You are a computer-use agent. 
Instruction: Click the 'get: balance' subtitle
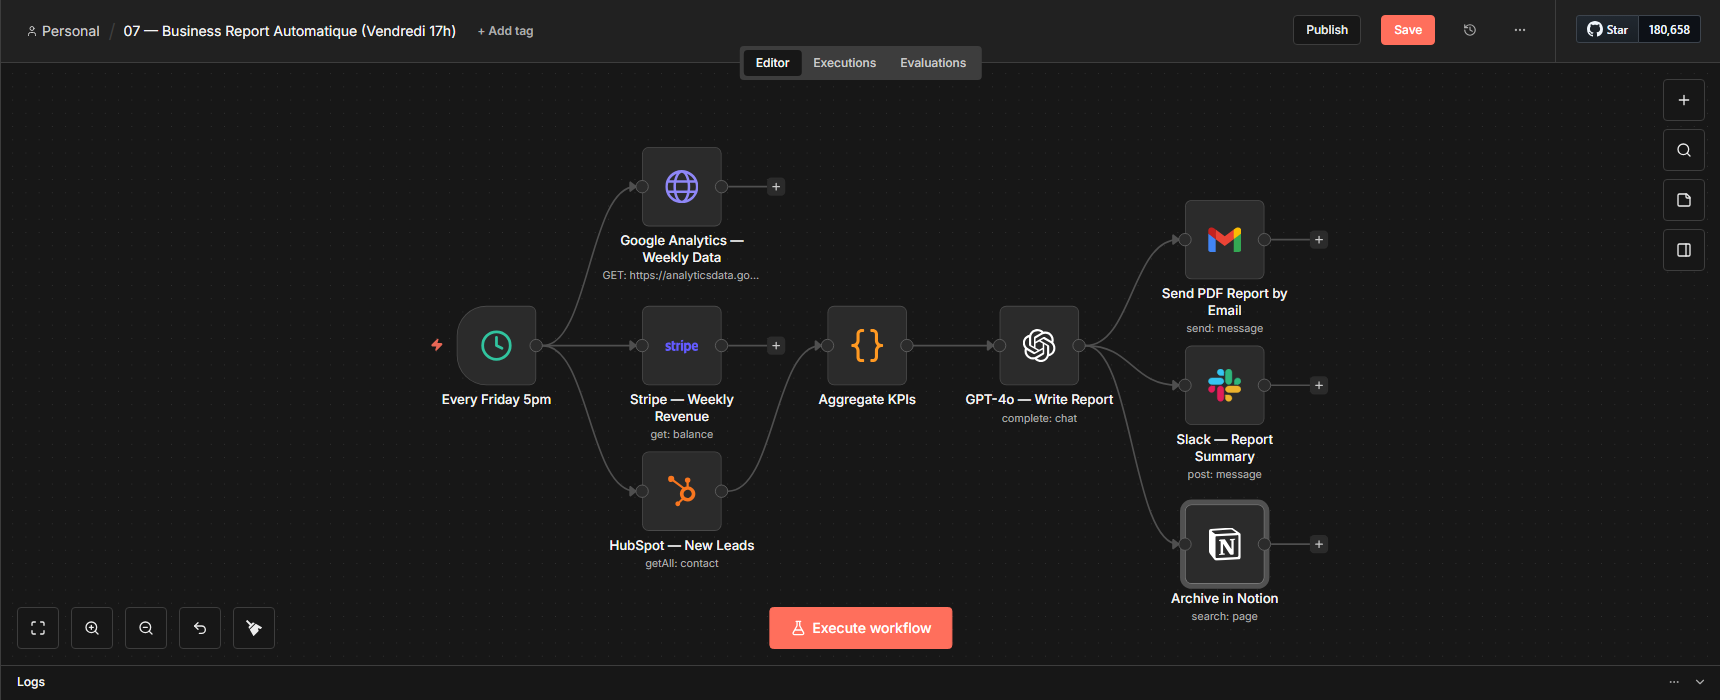(x=682, y=434)
